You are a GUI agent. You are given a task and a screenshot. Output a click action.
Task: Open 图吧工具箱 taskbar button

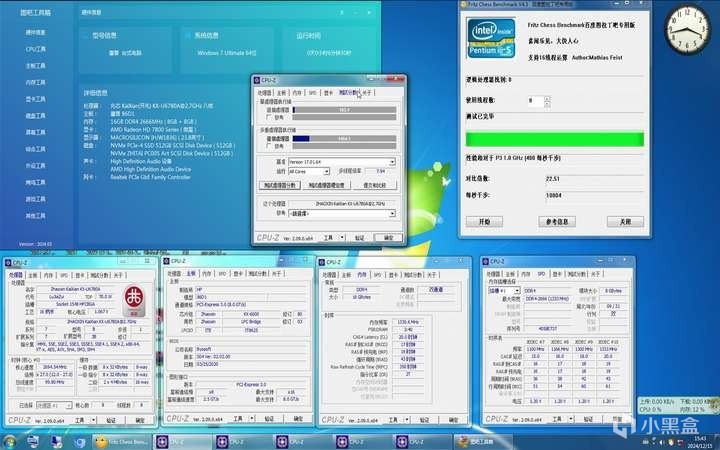tap(482, 442)
